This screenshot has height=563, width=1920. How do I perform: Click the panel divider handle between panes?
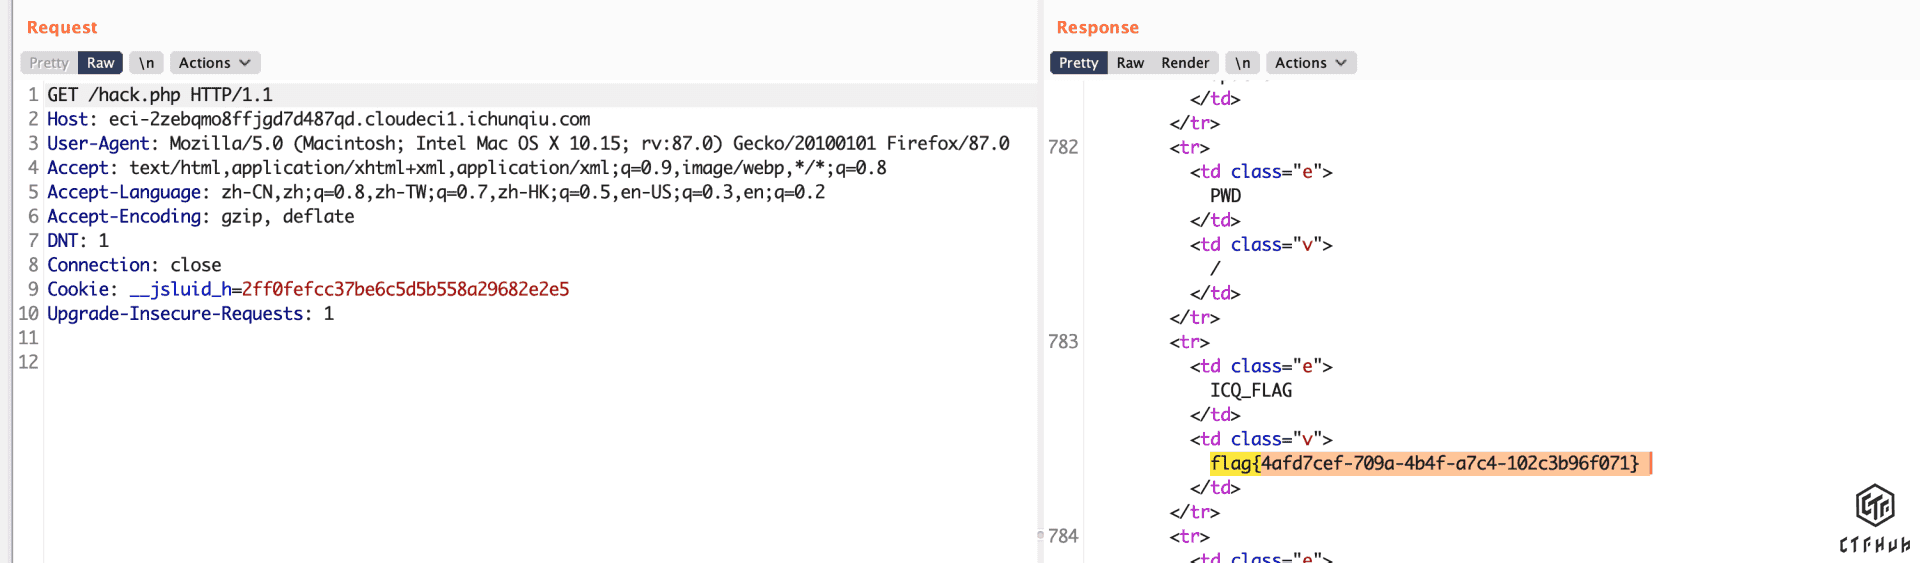(x=1040, y=535)
